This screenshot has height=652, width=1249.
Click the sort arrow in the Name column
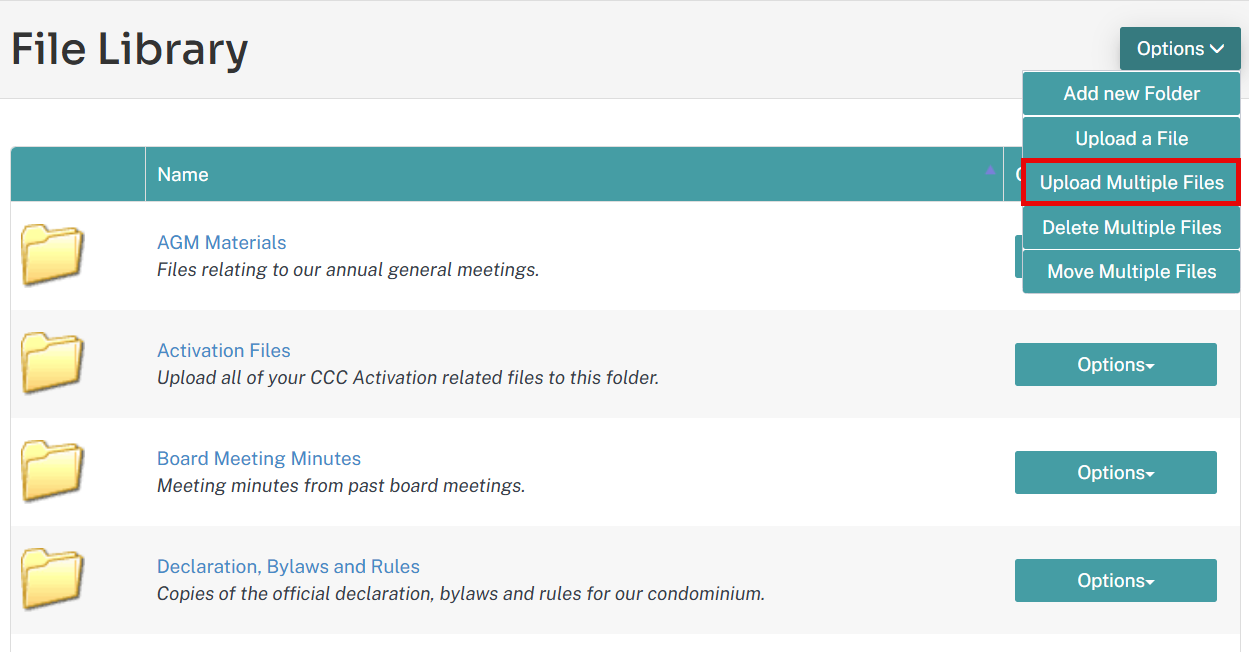[990, 172]
